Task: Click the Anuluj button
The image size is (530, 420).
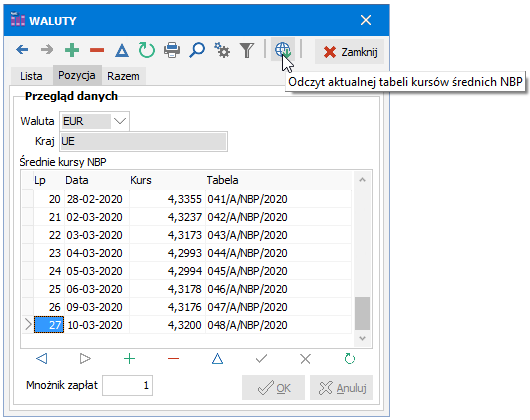Action: pyautogui.click(x=341, y=388)
